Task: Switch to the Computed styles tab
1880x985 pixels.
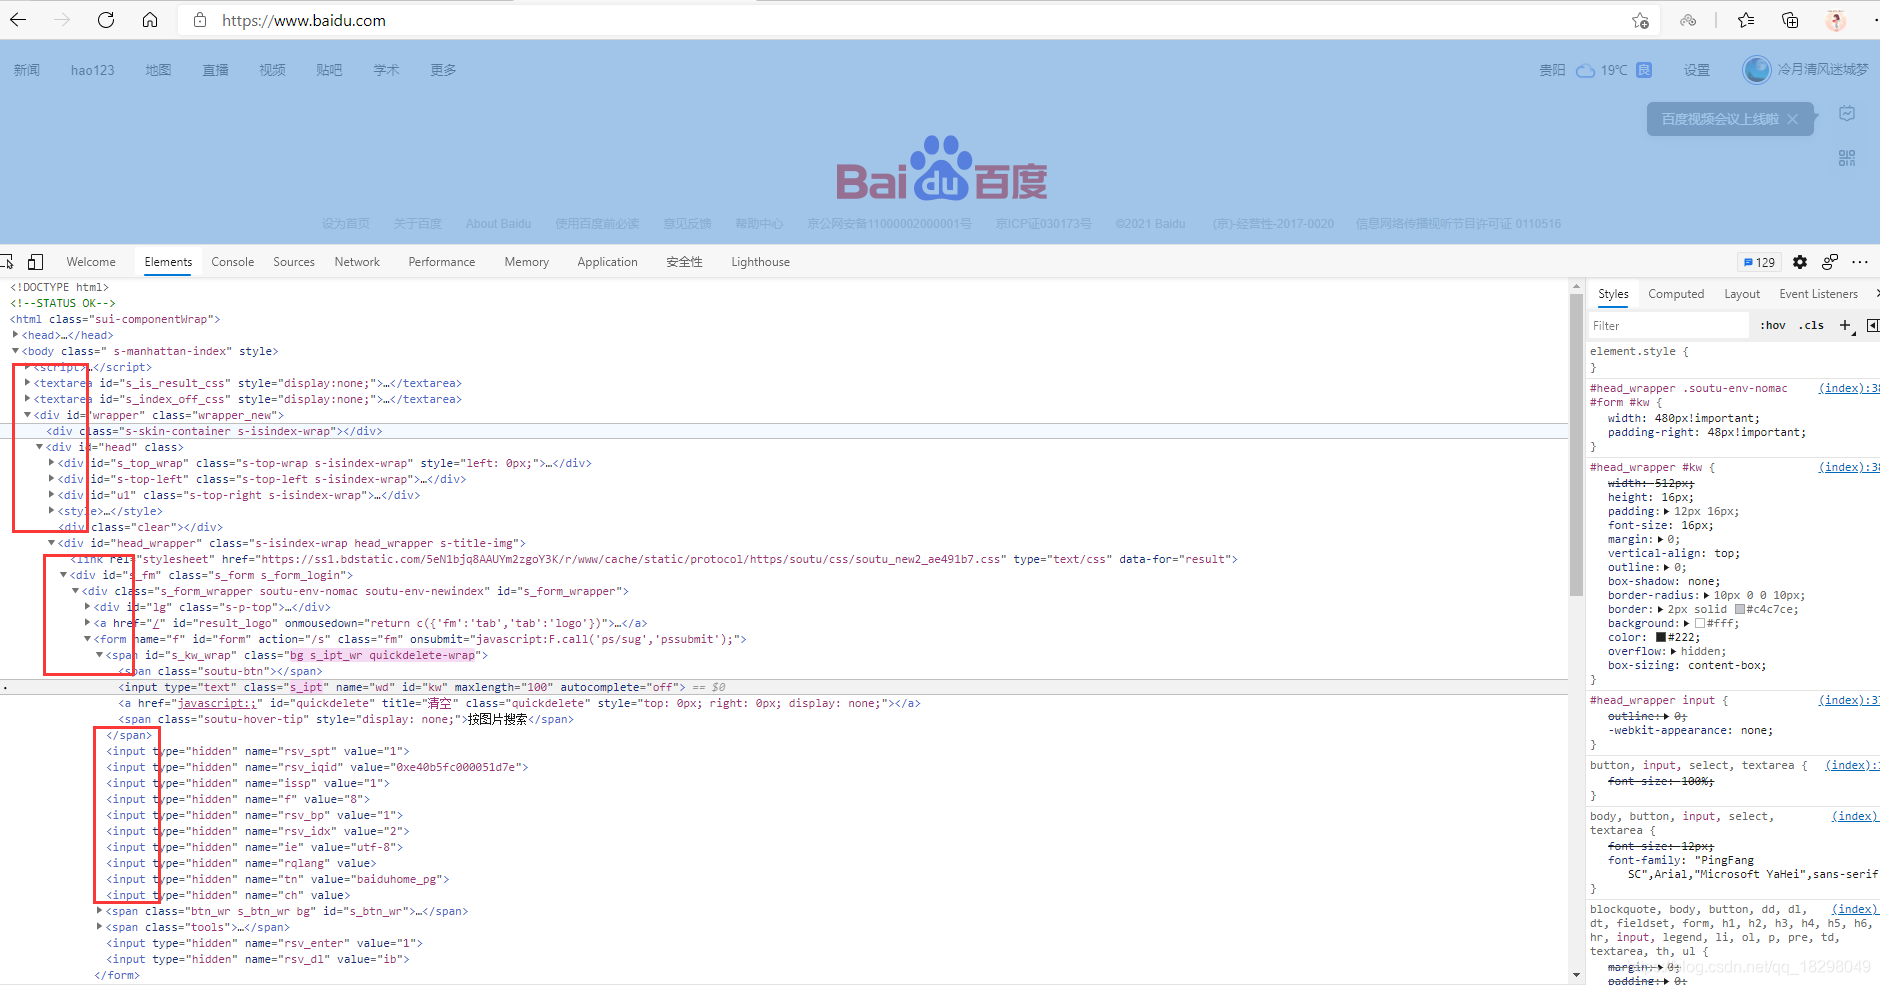Action: 1676,294
